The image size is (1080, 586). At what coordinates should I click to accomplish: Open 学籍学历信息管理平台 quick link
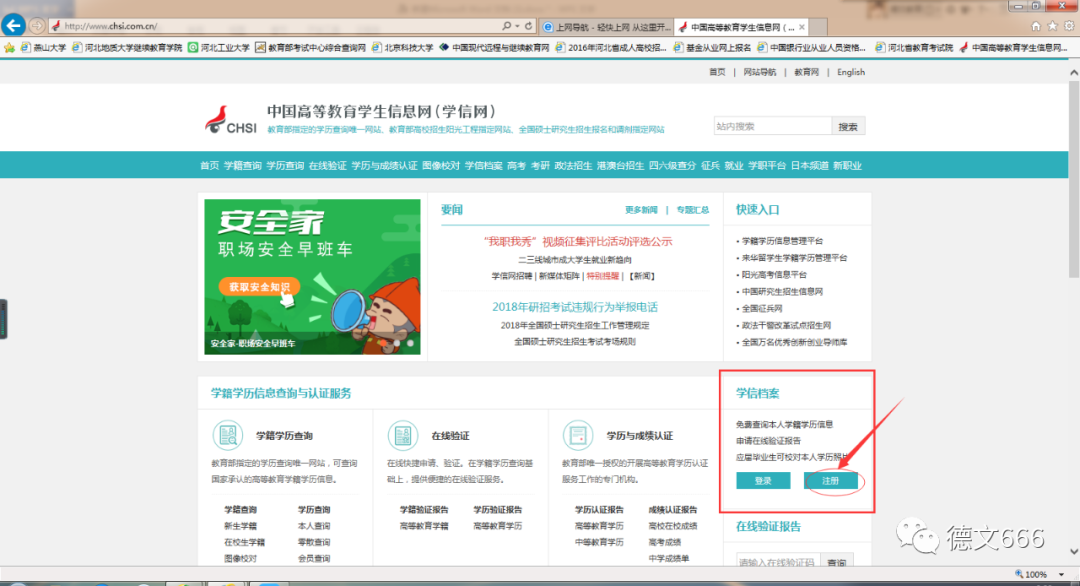point(782,241)
